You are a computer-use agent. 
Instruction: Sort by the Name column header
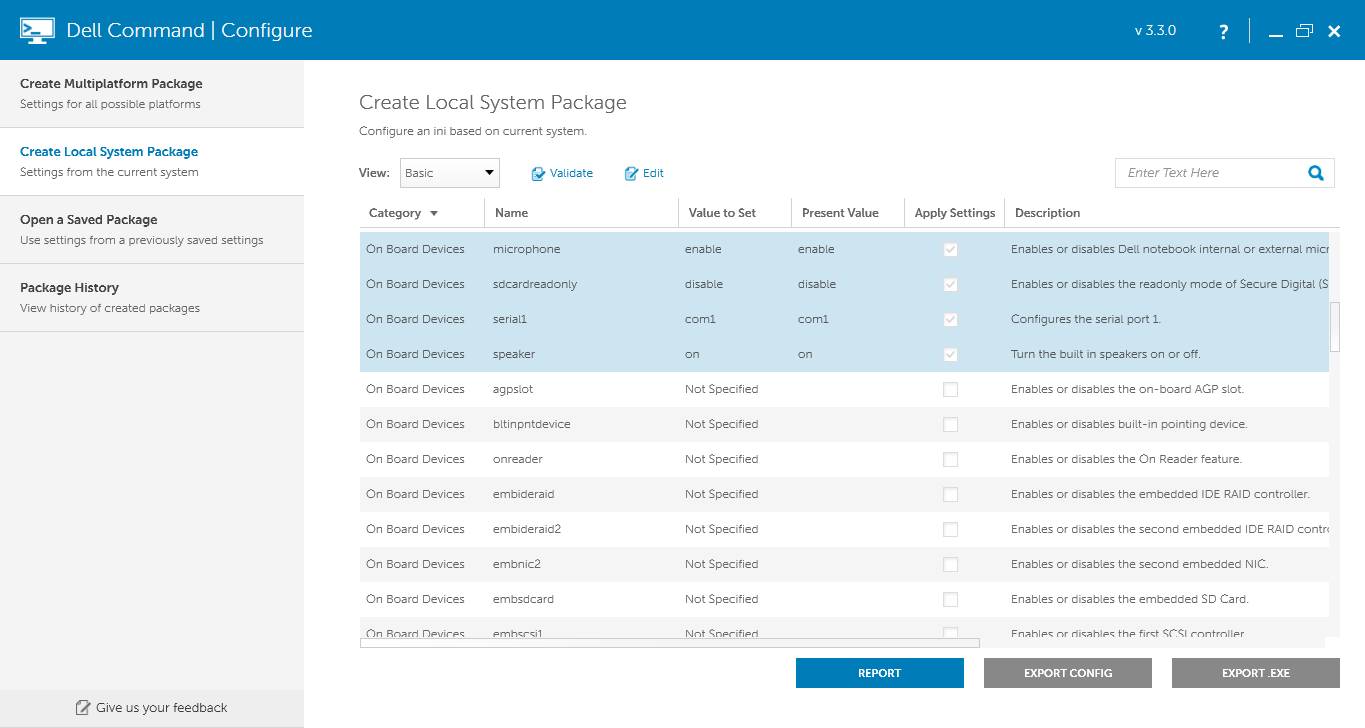pos(511,213)
